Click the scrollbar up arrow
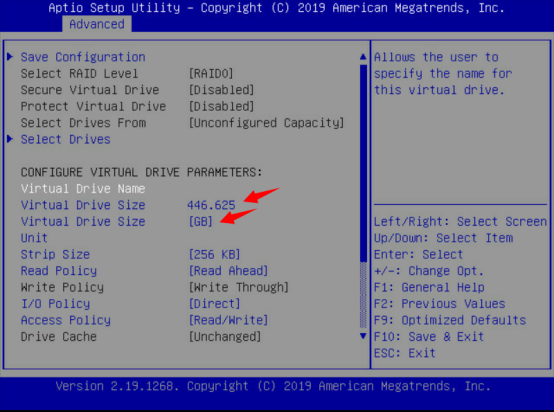The height and width of the screenshot is (412, 554). click(363, 57)
